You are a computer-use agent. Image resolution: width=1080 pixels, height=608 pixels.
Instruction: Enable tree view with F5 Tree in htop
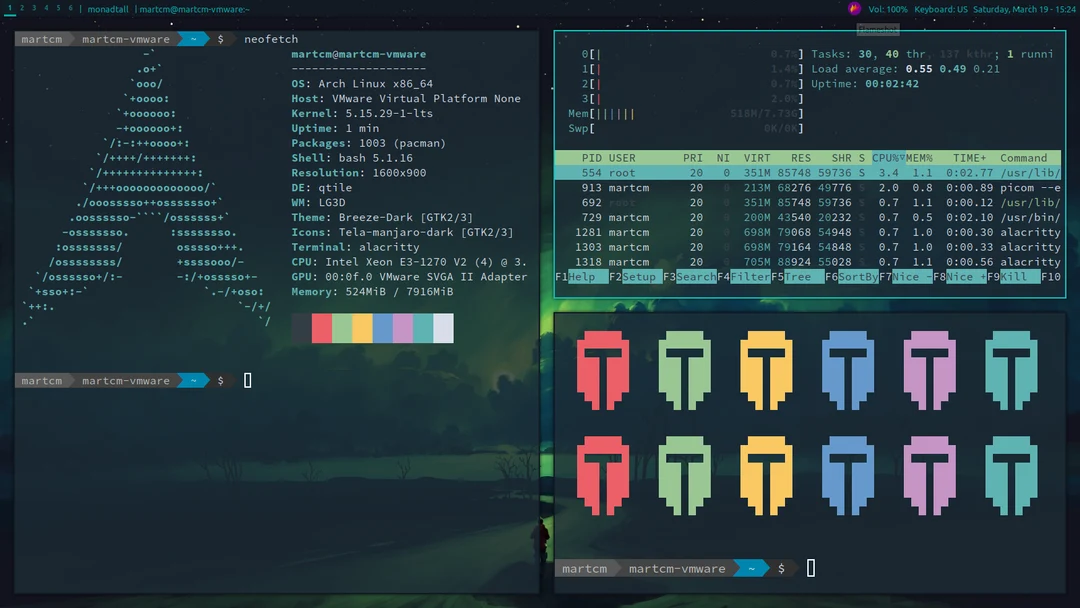[796, 277]
